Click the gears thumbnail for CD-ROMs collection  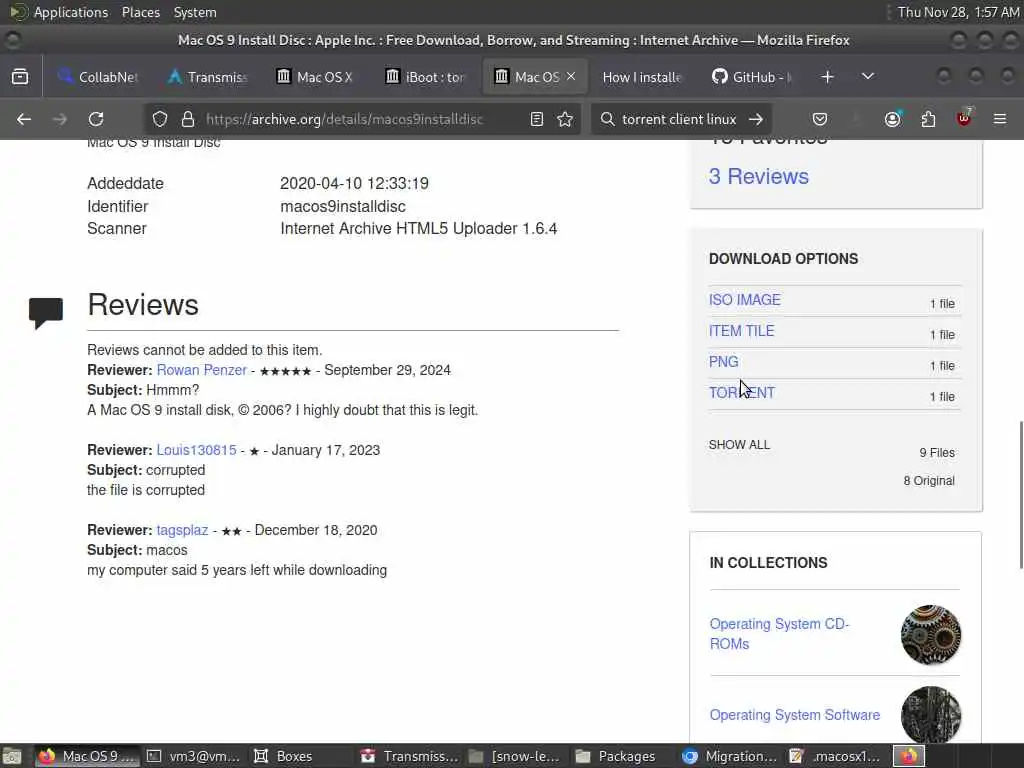point(931,635)
